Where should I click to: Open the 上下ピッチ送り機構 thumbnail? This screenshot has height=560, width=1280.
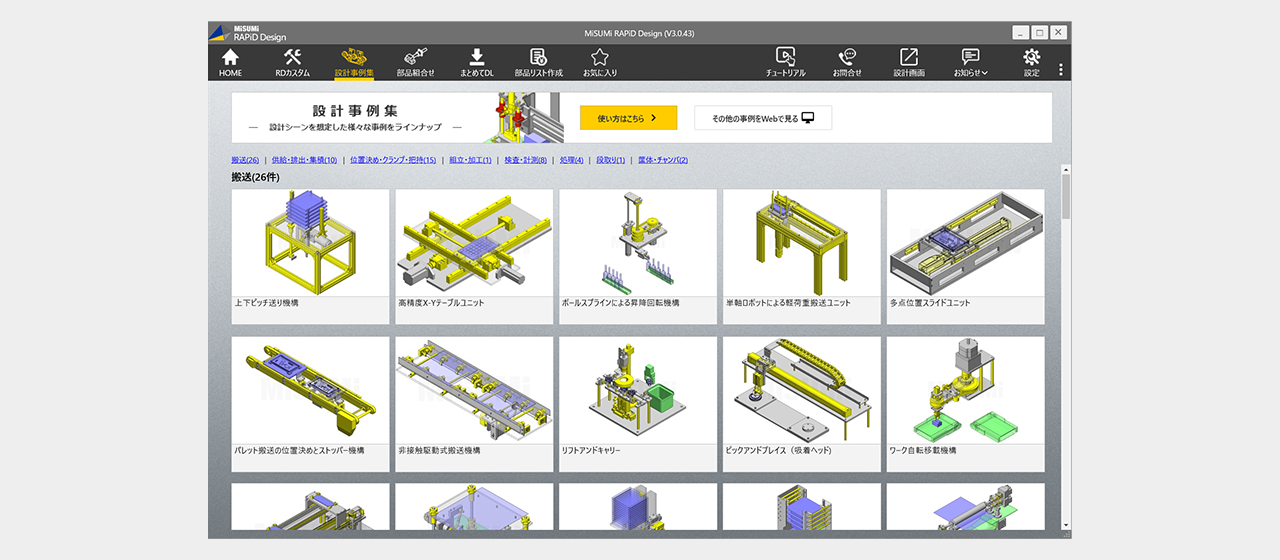tap(310, 250)
